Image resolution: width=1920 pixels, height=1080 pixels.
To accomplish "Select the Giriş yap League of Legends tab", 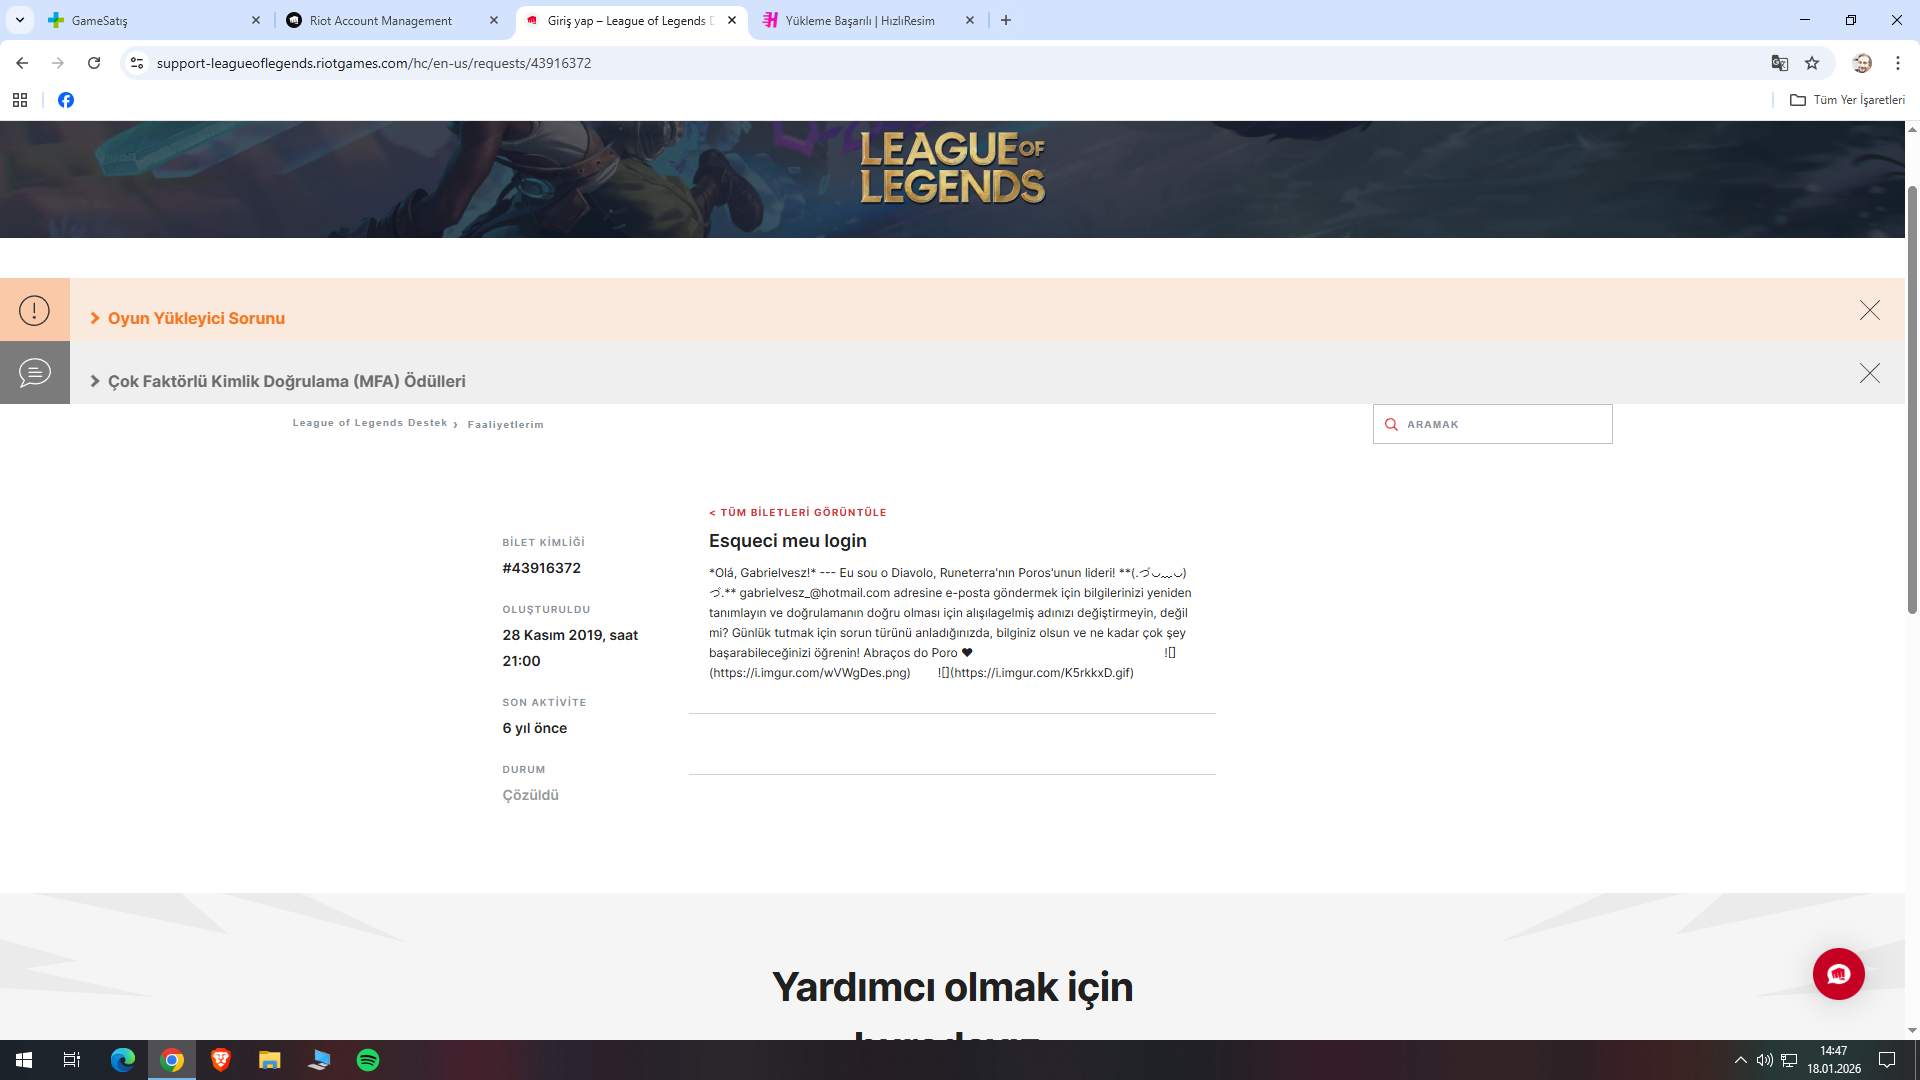I will [630, 20].
